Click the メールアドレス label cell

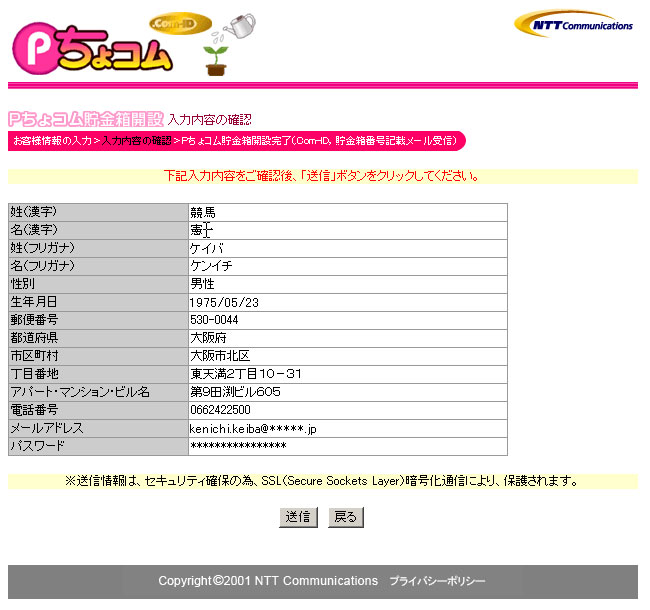[x=98, y=429]
